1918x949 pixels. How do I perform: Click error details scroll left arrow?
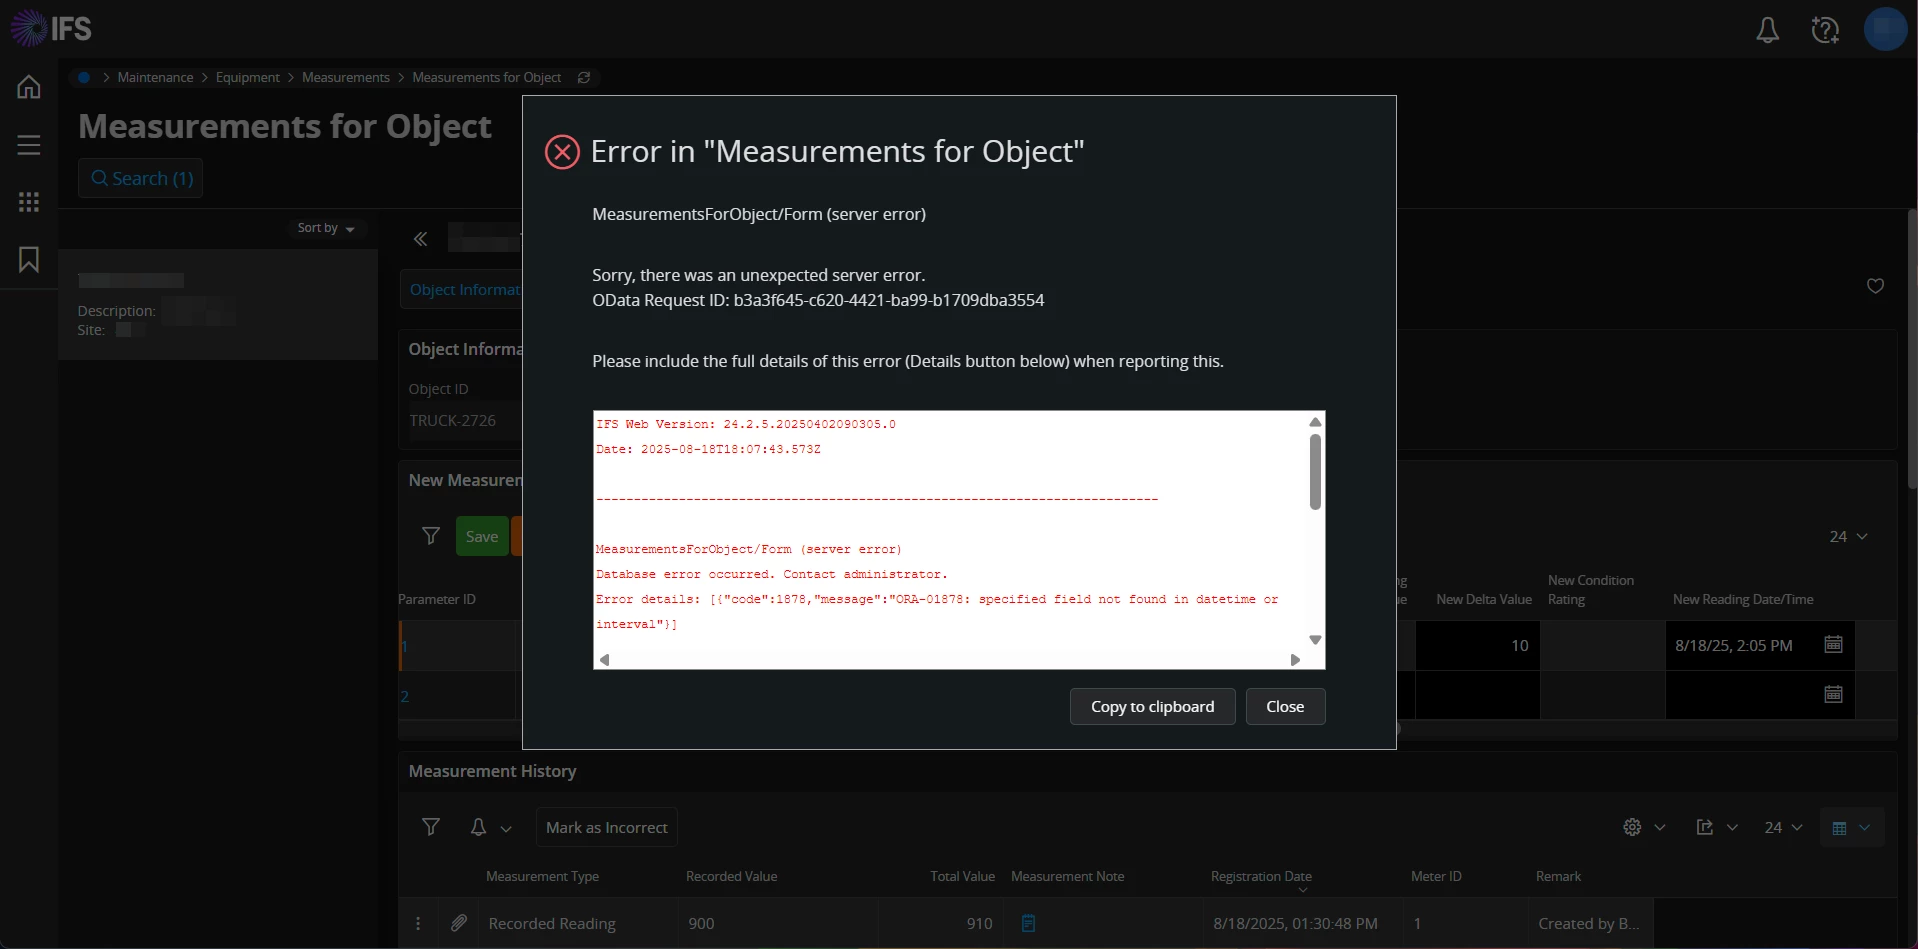(x=604, y=660)
